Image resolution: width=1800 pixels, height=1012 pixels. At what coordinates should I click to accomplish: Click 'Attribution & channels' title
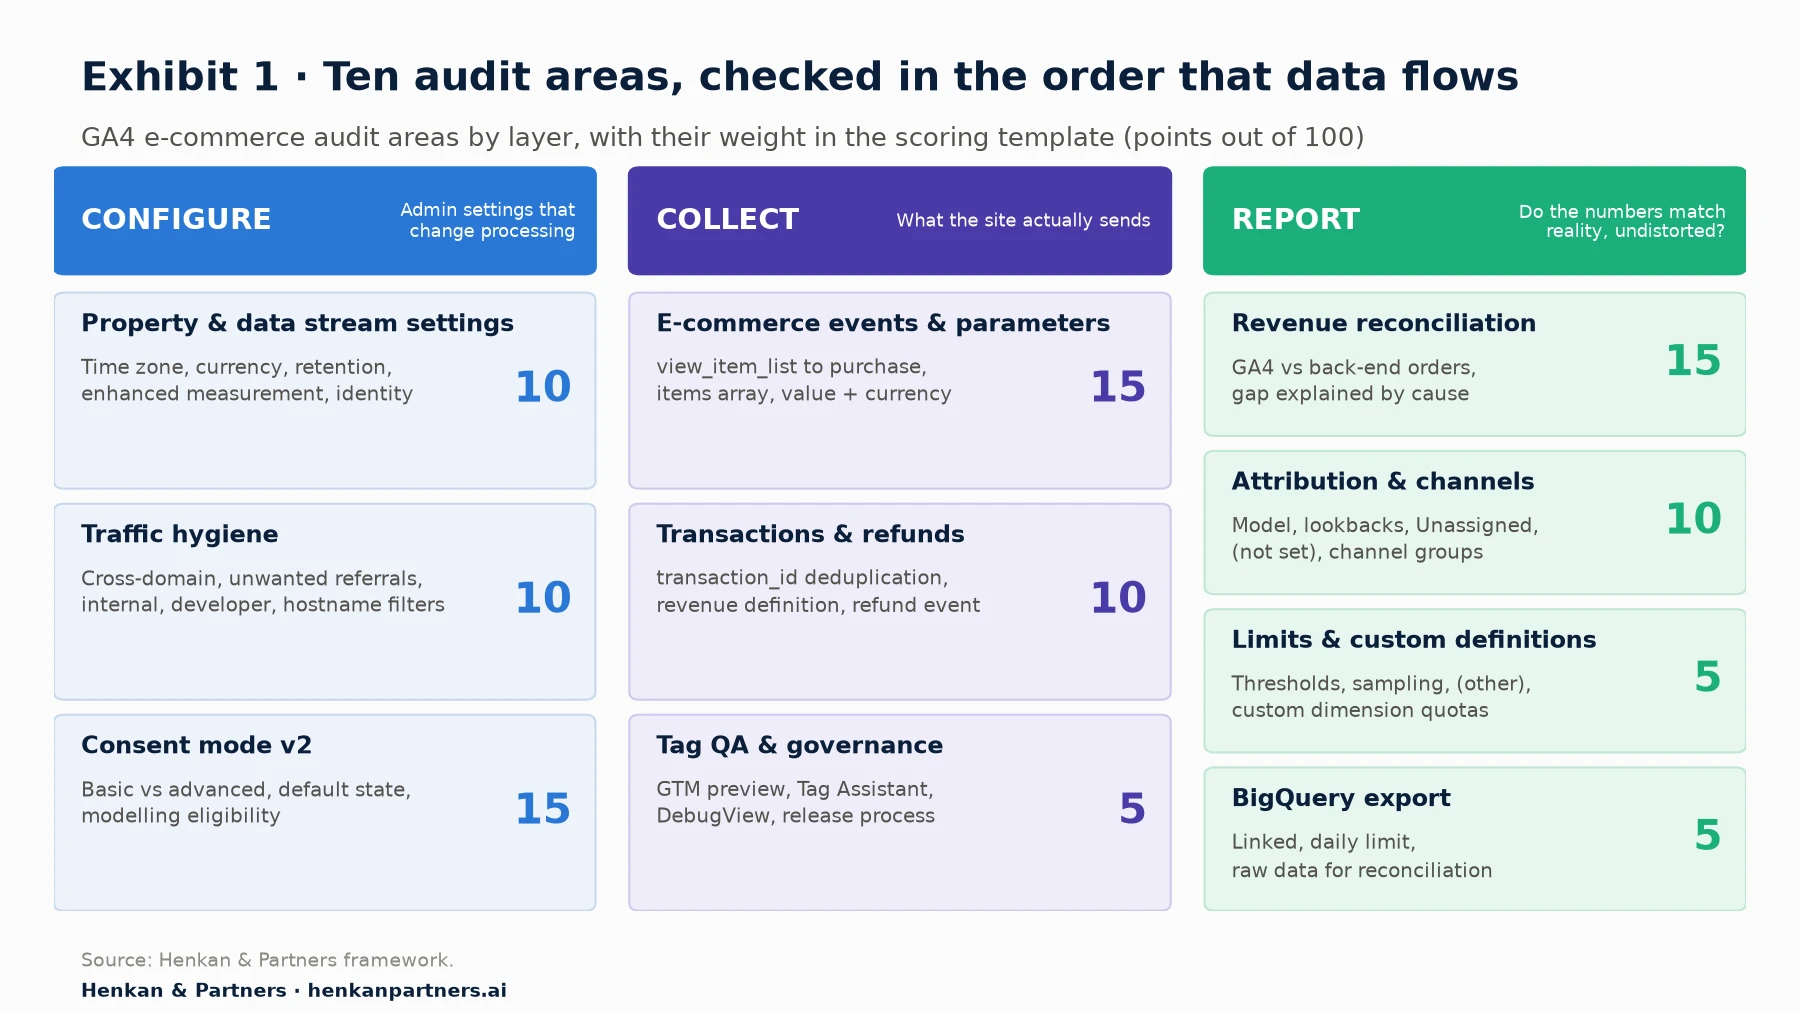pos(1382,481)
